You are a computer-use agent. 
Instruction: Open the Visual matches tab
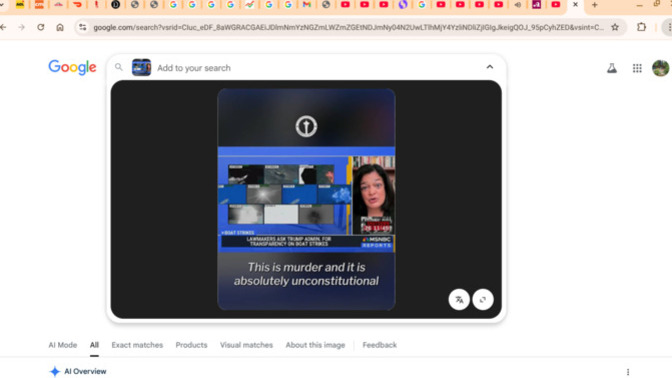[246, 345]
